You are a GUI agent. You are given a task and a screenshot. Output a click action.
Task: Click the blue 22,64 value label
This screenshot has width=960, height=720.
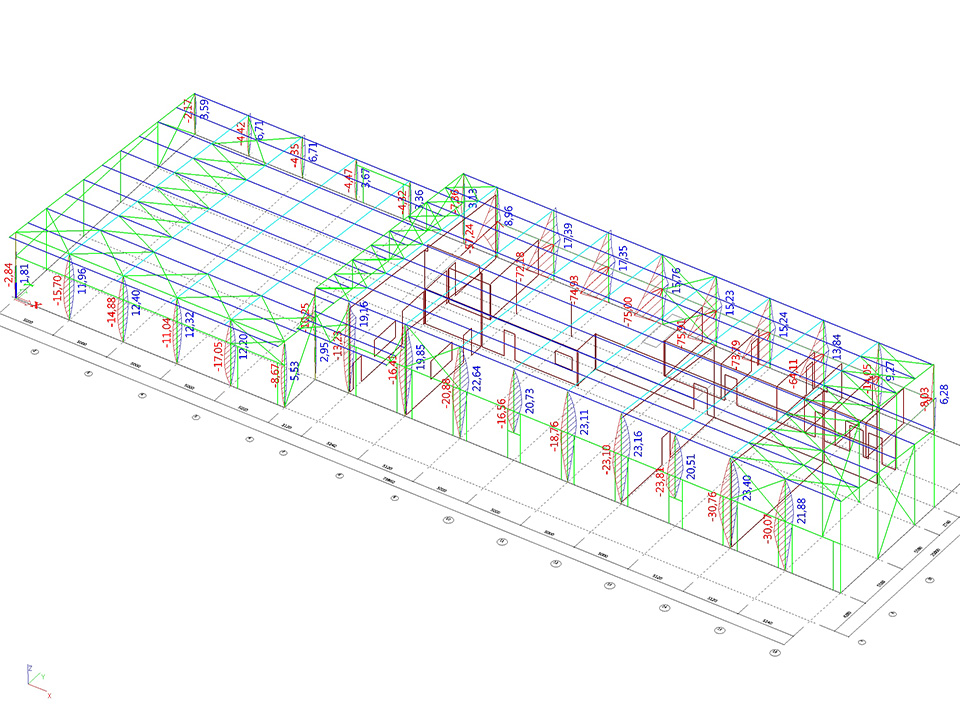click(x=477, y=385)
